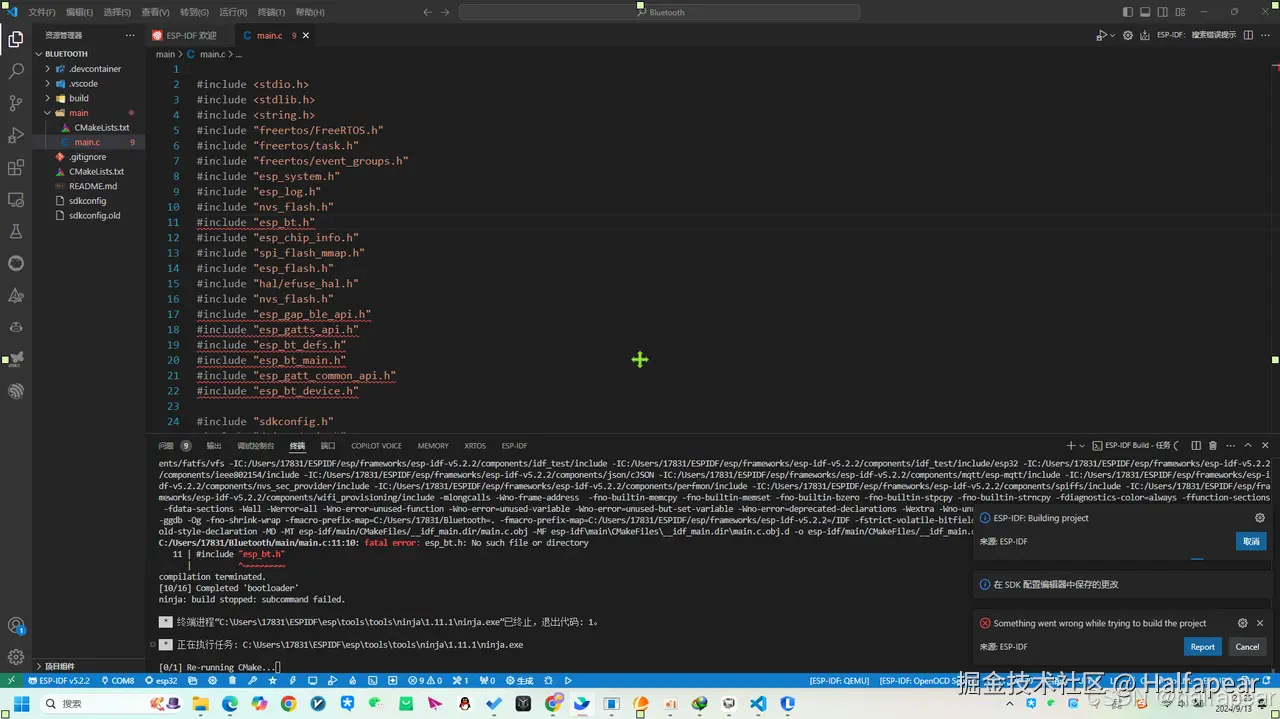Click the command center search box
The image size is (1280, 719).
pos(659,12)
